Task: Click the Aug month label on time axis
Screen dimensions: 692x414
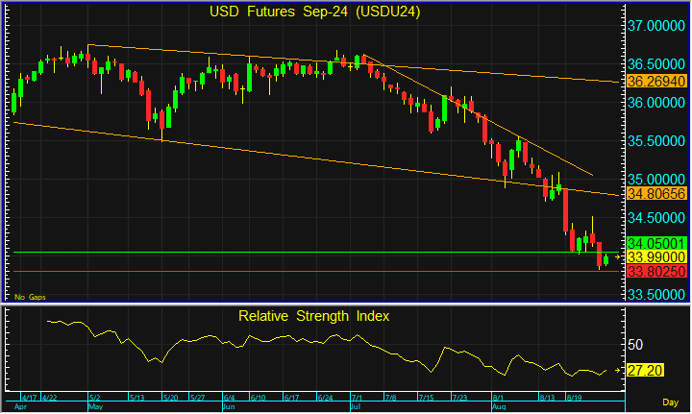Action: (x=498, y=408)
